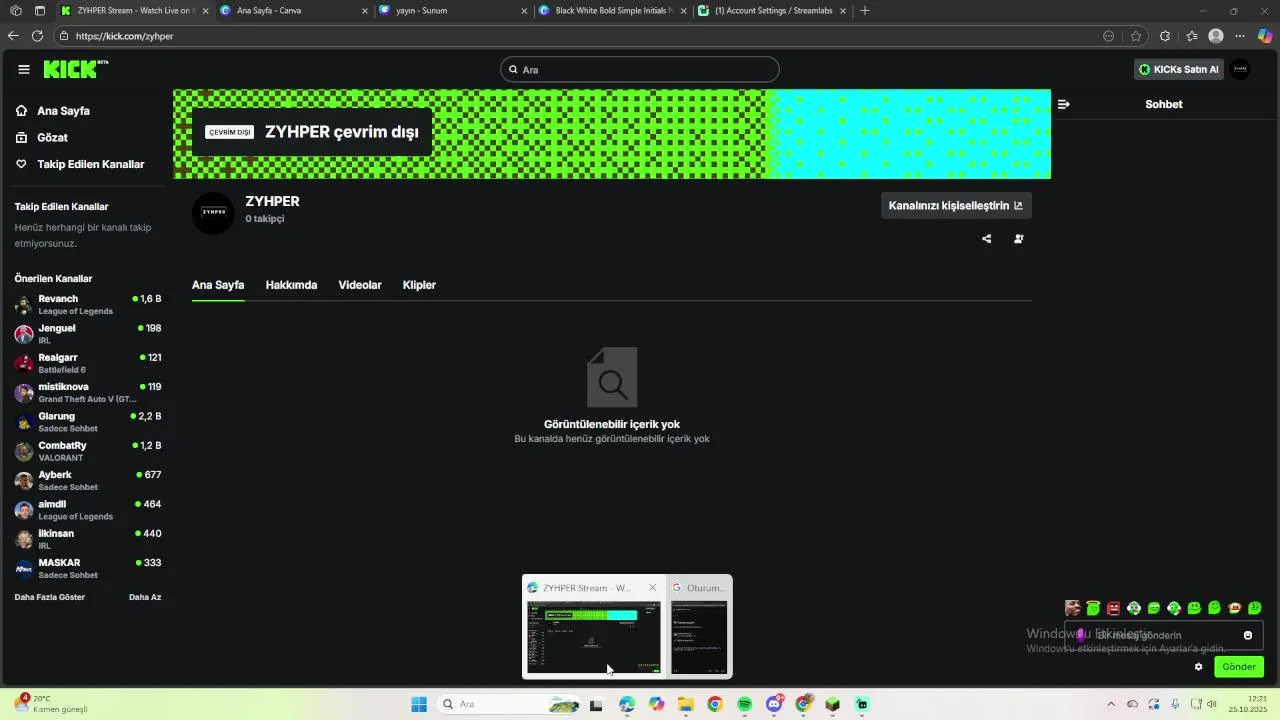Open the emoji picker in chat input
This screenshot has width=1280, height=720.
(x=1248, y=635)
